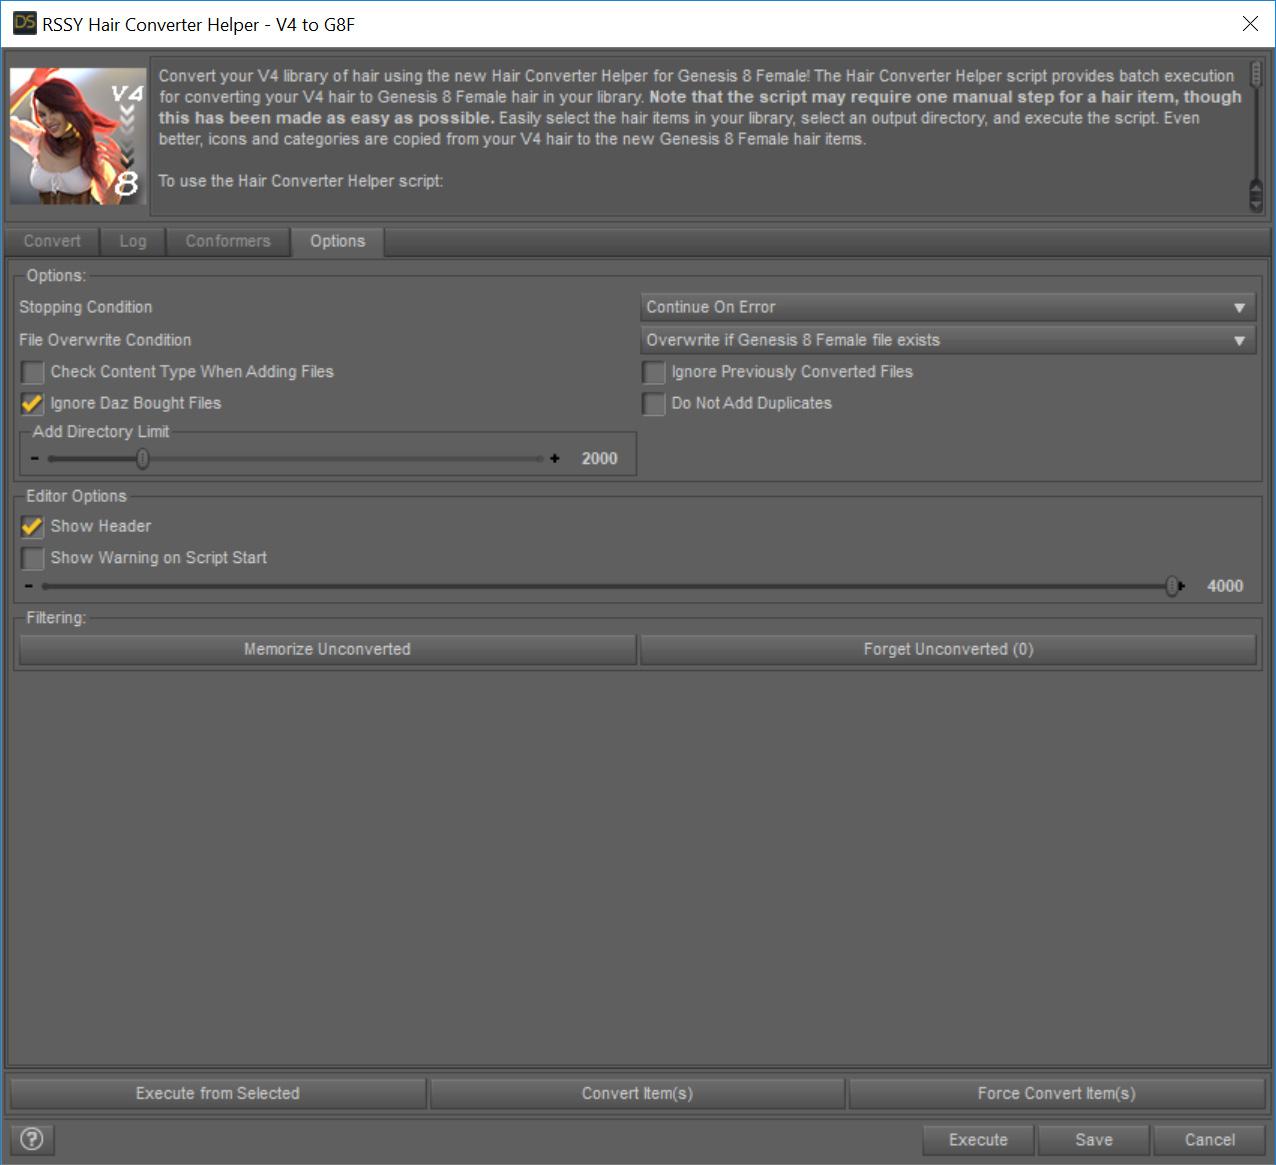Click the File Overwrite Condition label
The width and height of the screenshot is (1276, 1165).
pyautogui.click(x=105, y=340)
